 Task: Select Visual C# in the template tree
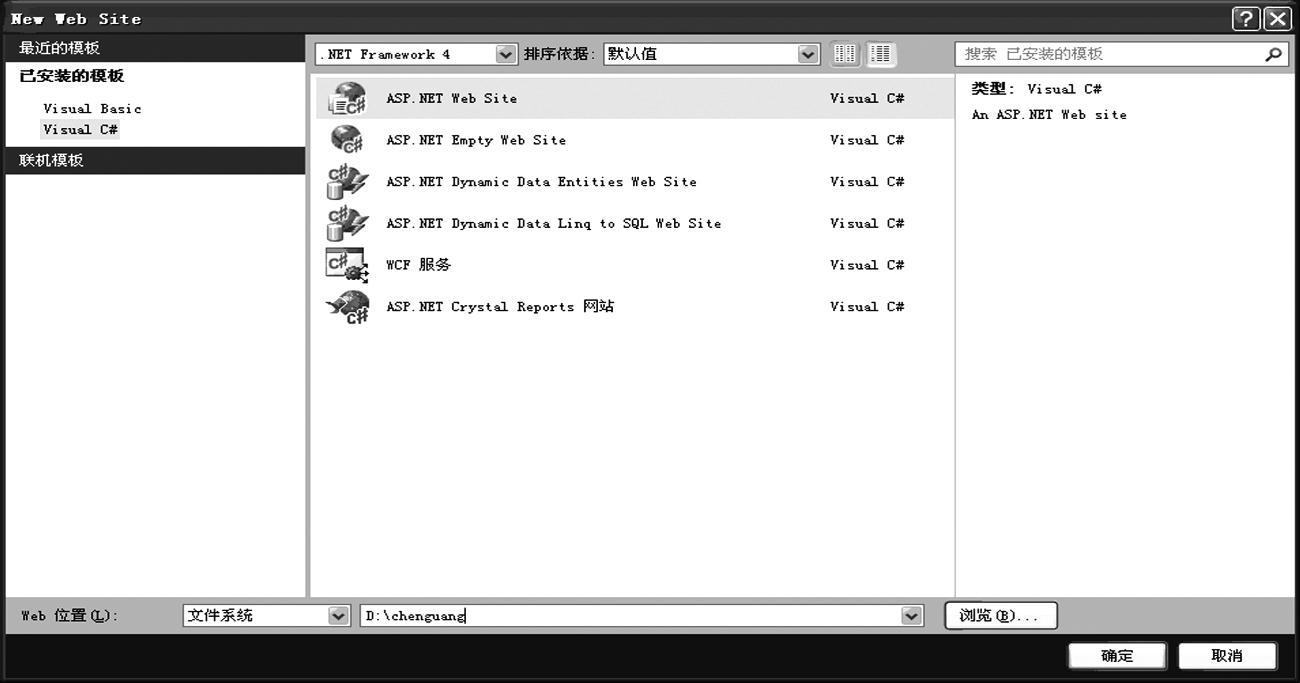coord(80,129)
